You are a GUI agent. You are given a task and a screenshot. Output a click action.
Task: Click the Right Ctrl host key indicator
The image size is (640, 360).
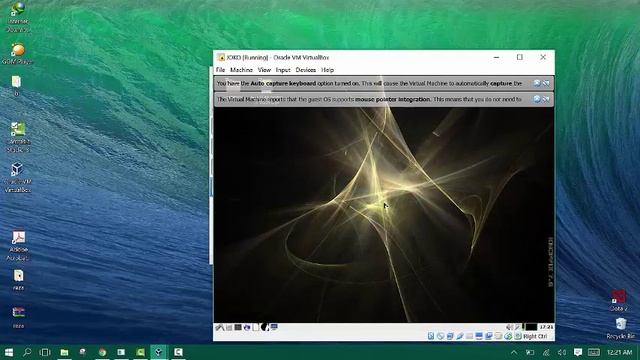pyautogui.click(x=535, y=336)
